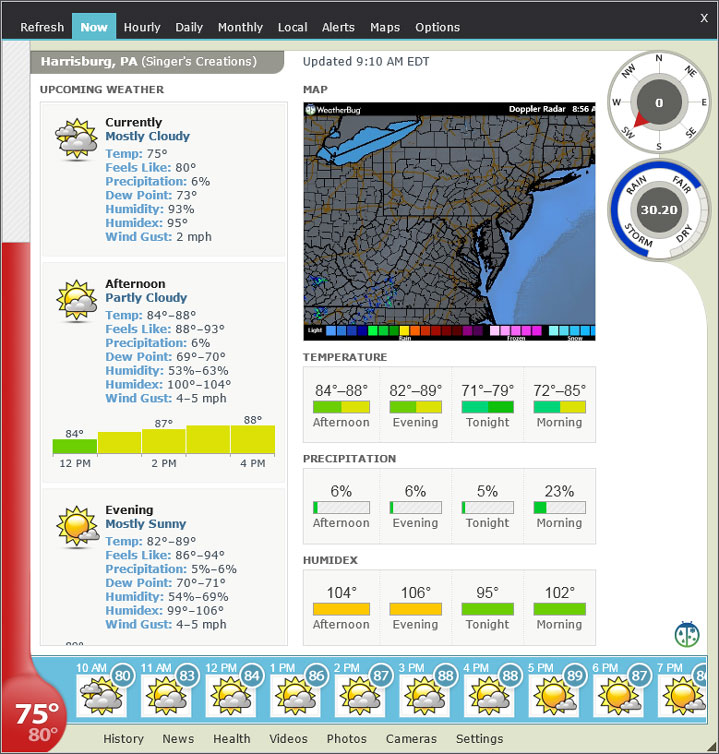Image resolution: width=719 pixels, height=754 pixels.
Task: Click the 'Dew Point: 73°' current reading
Action: (x=151, y=195)
